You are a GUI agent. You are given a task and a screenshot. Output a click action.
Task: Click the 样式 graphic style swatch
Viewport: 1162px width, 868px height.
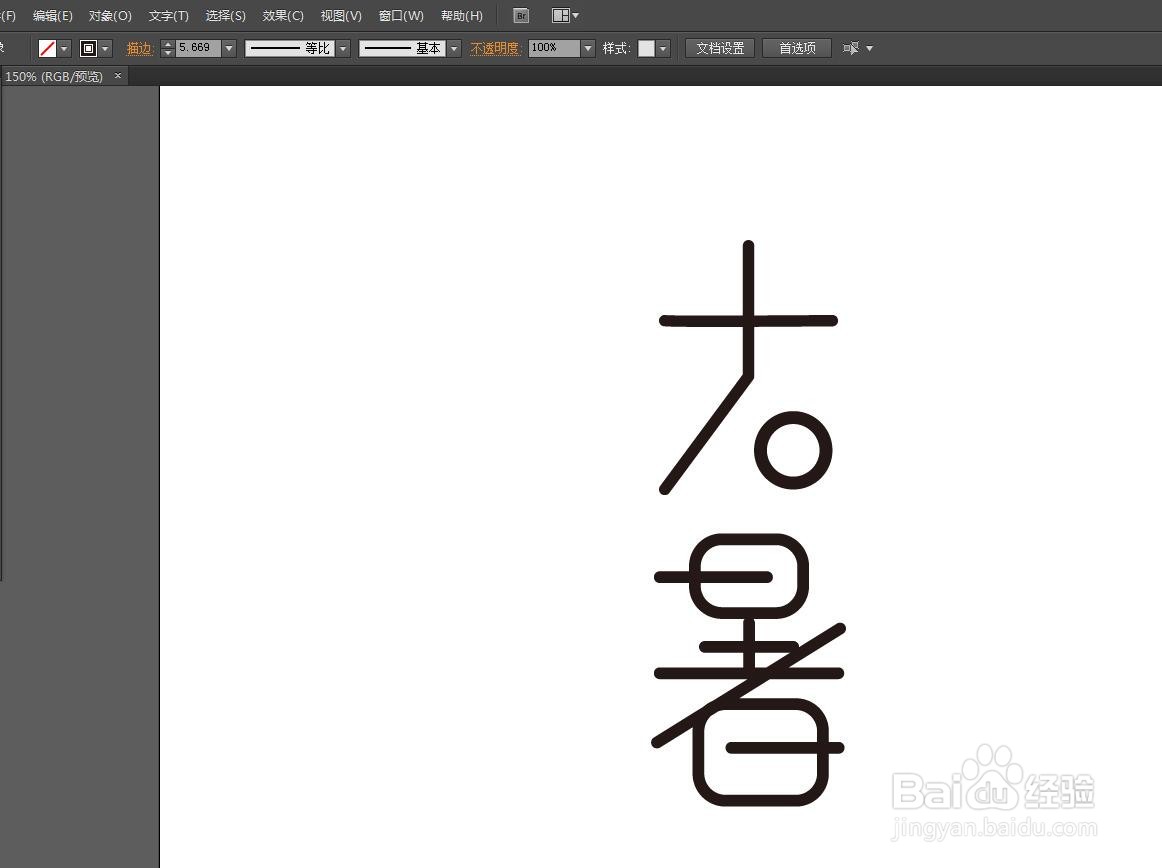pos(646,48)
